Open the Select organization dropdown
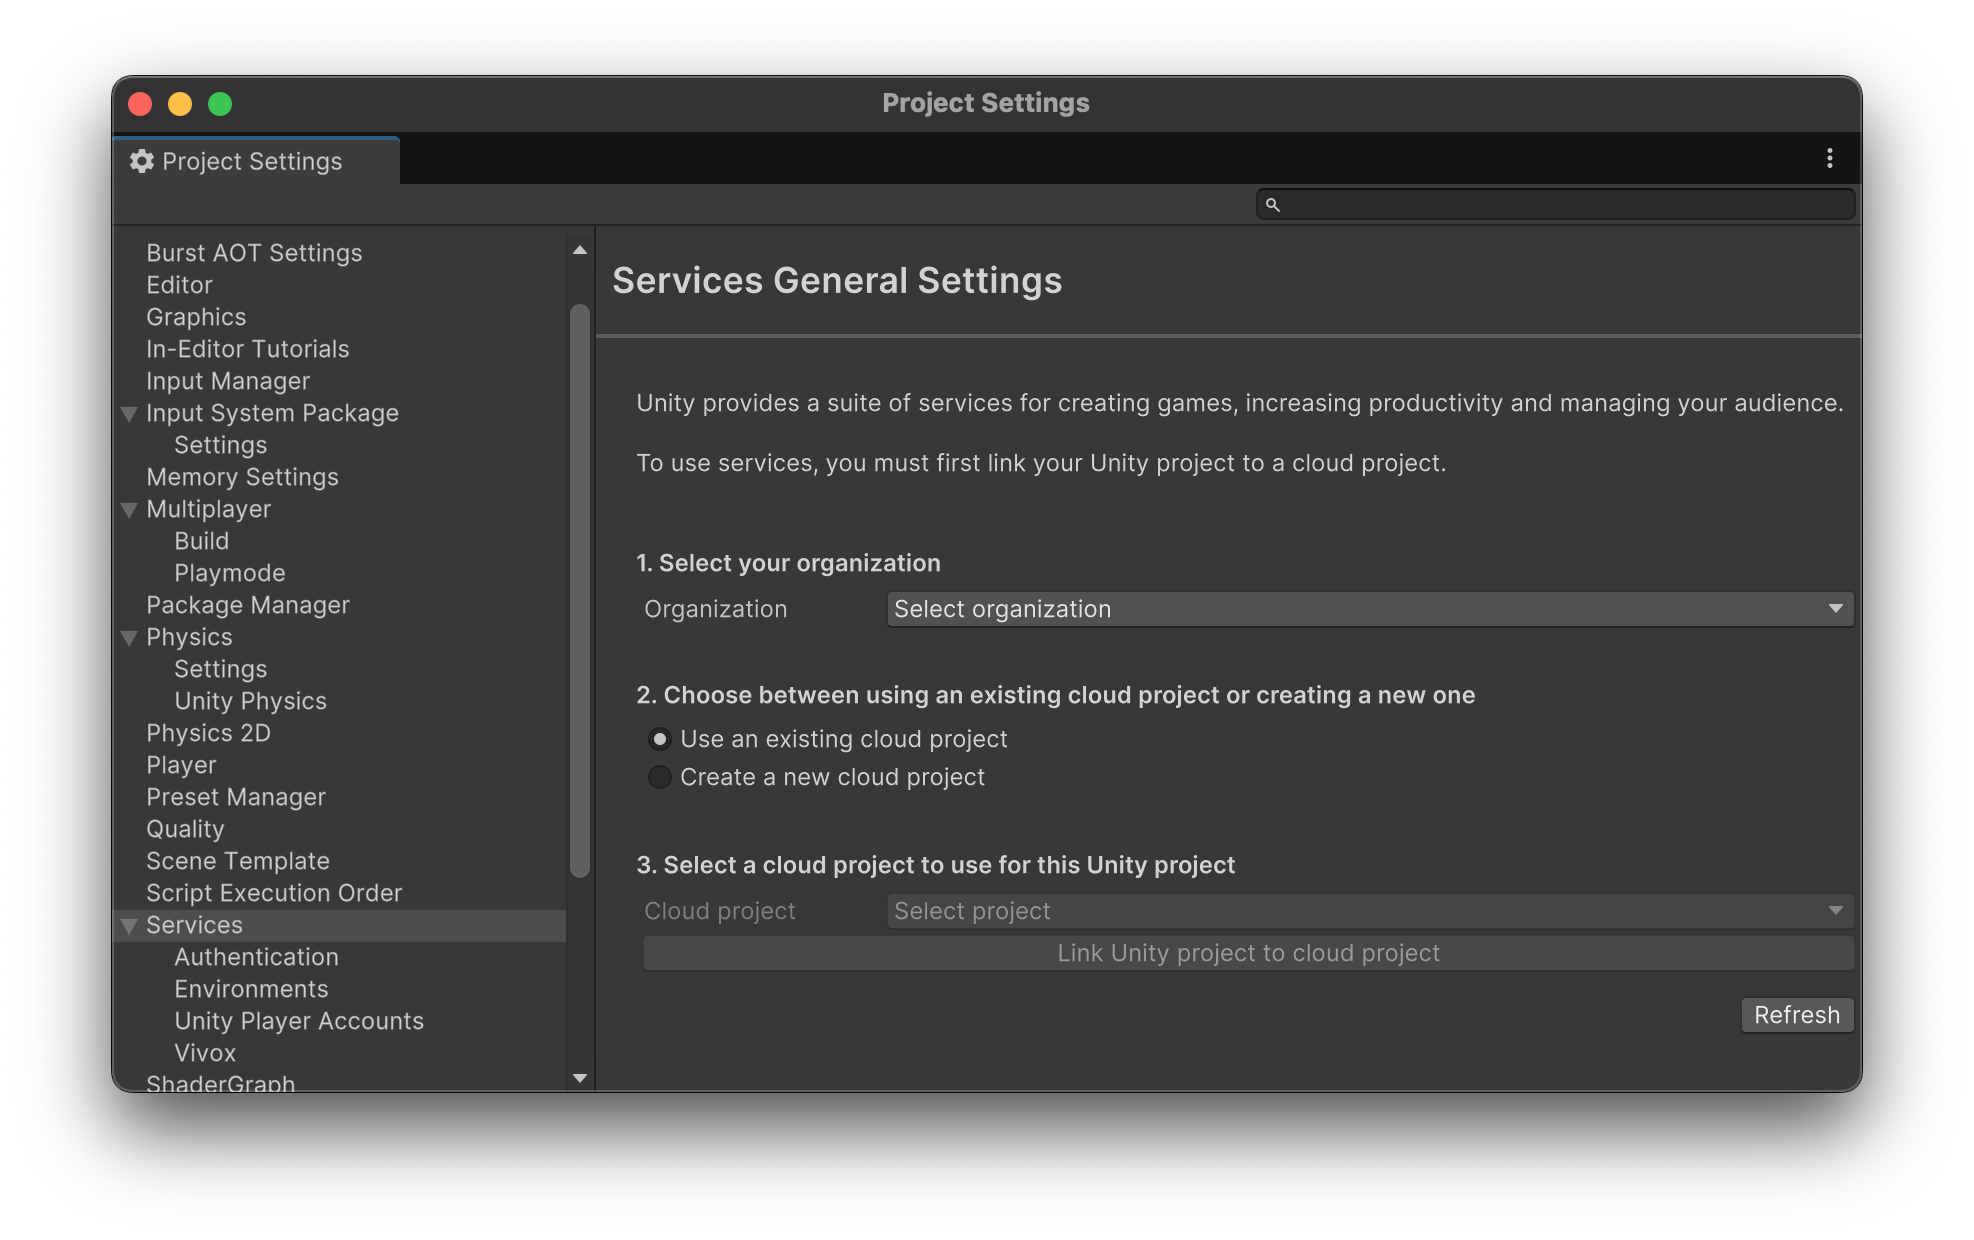The width and height of the screenshot is (1974, 1240). tap(1369, 609)
